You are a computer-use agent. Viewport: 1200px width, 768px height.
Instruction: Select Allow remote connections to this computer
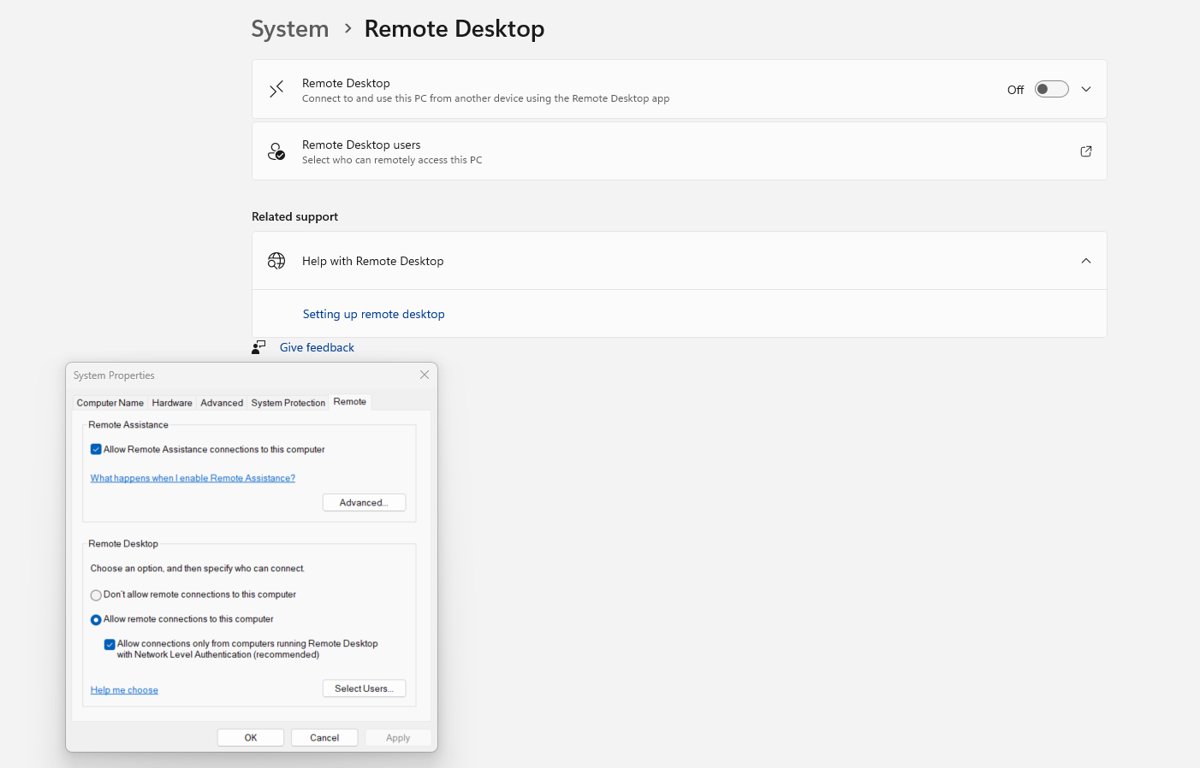pos(96,620)
